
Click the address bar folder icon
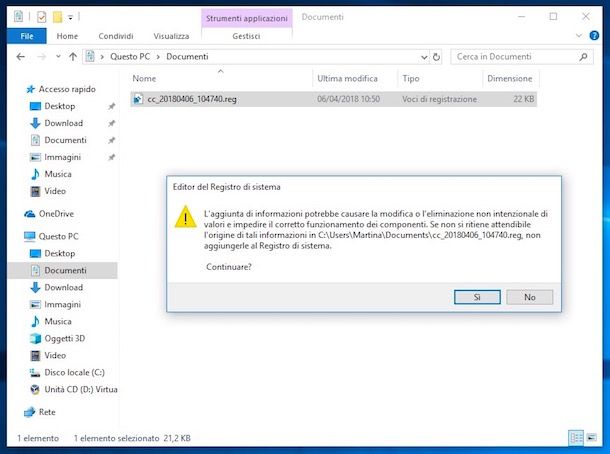coord(90,57)
